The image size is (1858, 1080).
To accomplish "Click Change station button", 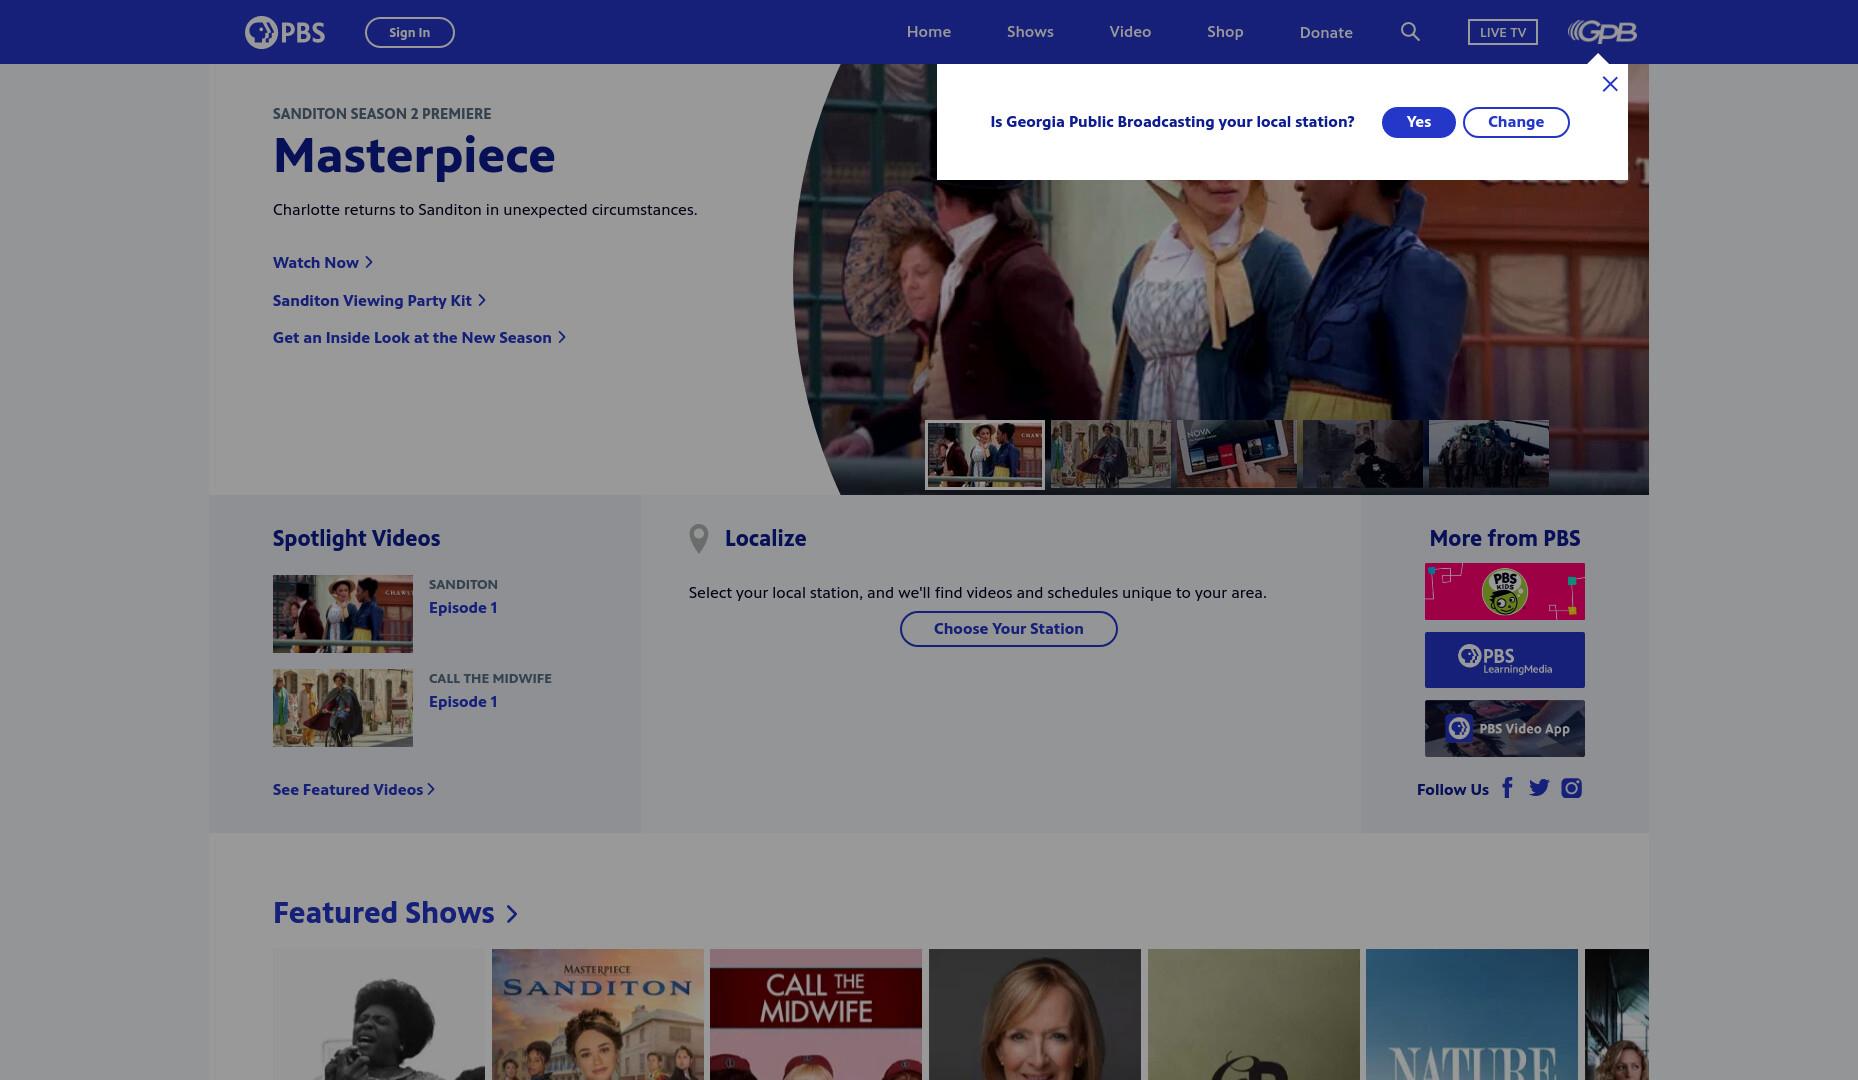I will (1516, 122).
